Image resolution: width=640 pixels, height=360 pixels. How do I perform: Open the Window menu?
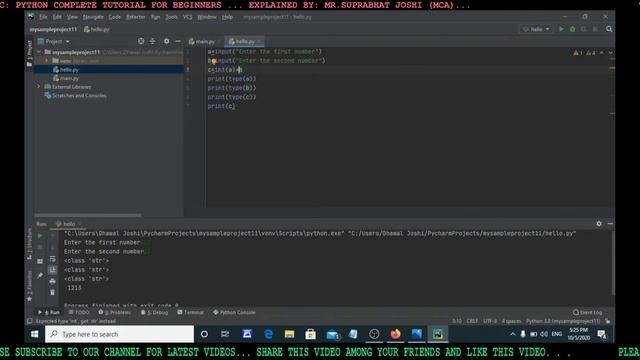[207, 17]
